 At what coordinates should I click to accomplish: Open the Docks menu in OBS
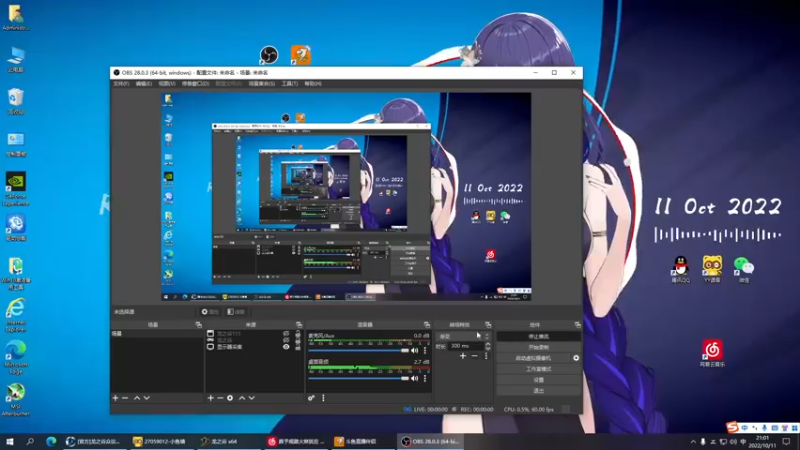(195, 84)
